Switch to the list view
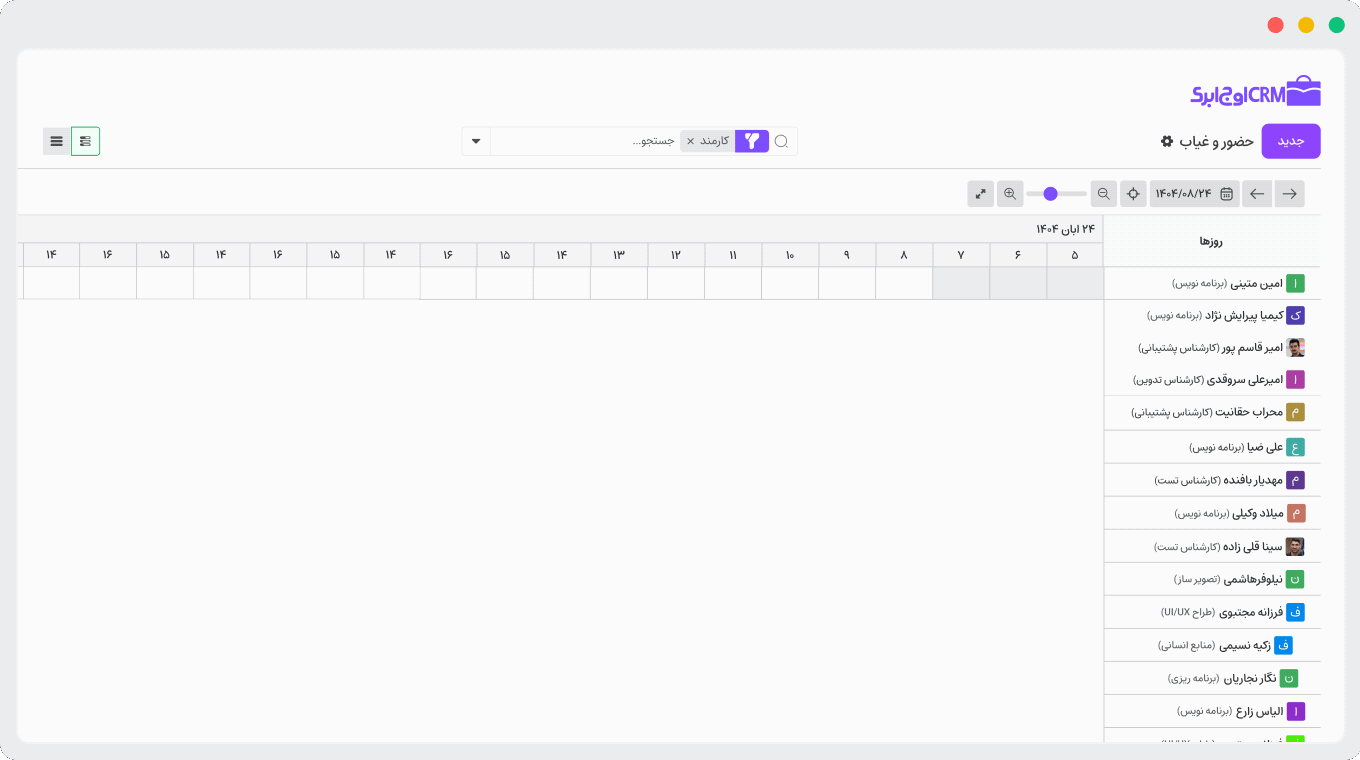This screenshot has height=760, width=1360. pos(57,141)
